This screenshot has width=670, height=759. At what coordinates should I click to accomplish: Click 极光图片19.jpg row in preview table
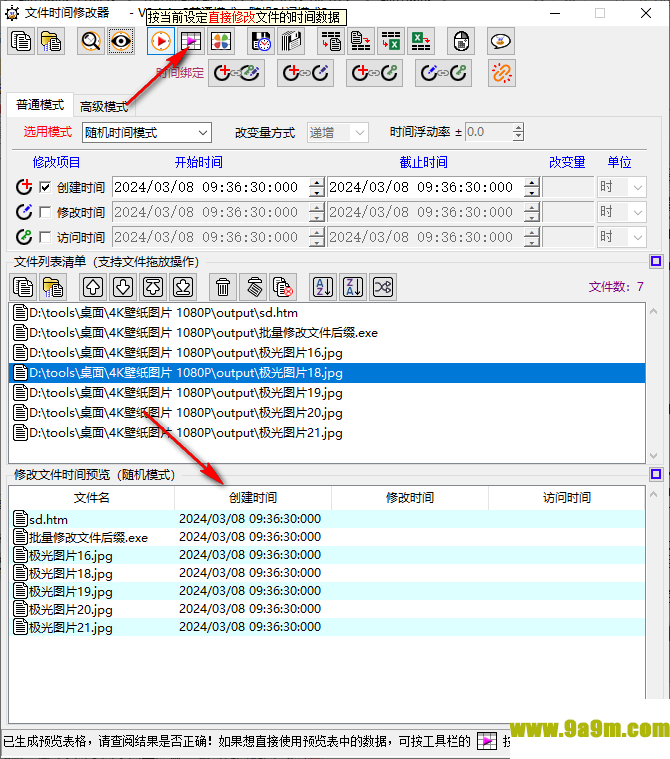click(327, 591)
